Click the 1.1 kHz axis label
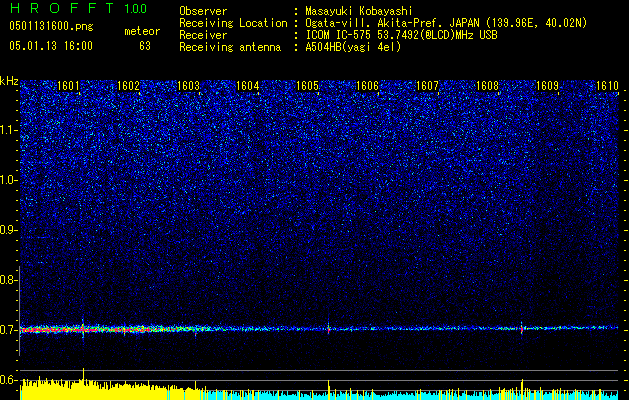 coord(9,130)
